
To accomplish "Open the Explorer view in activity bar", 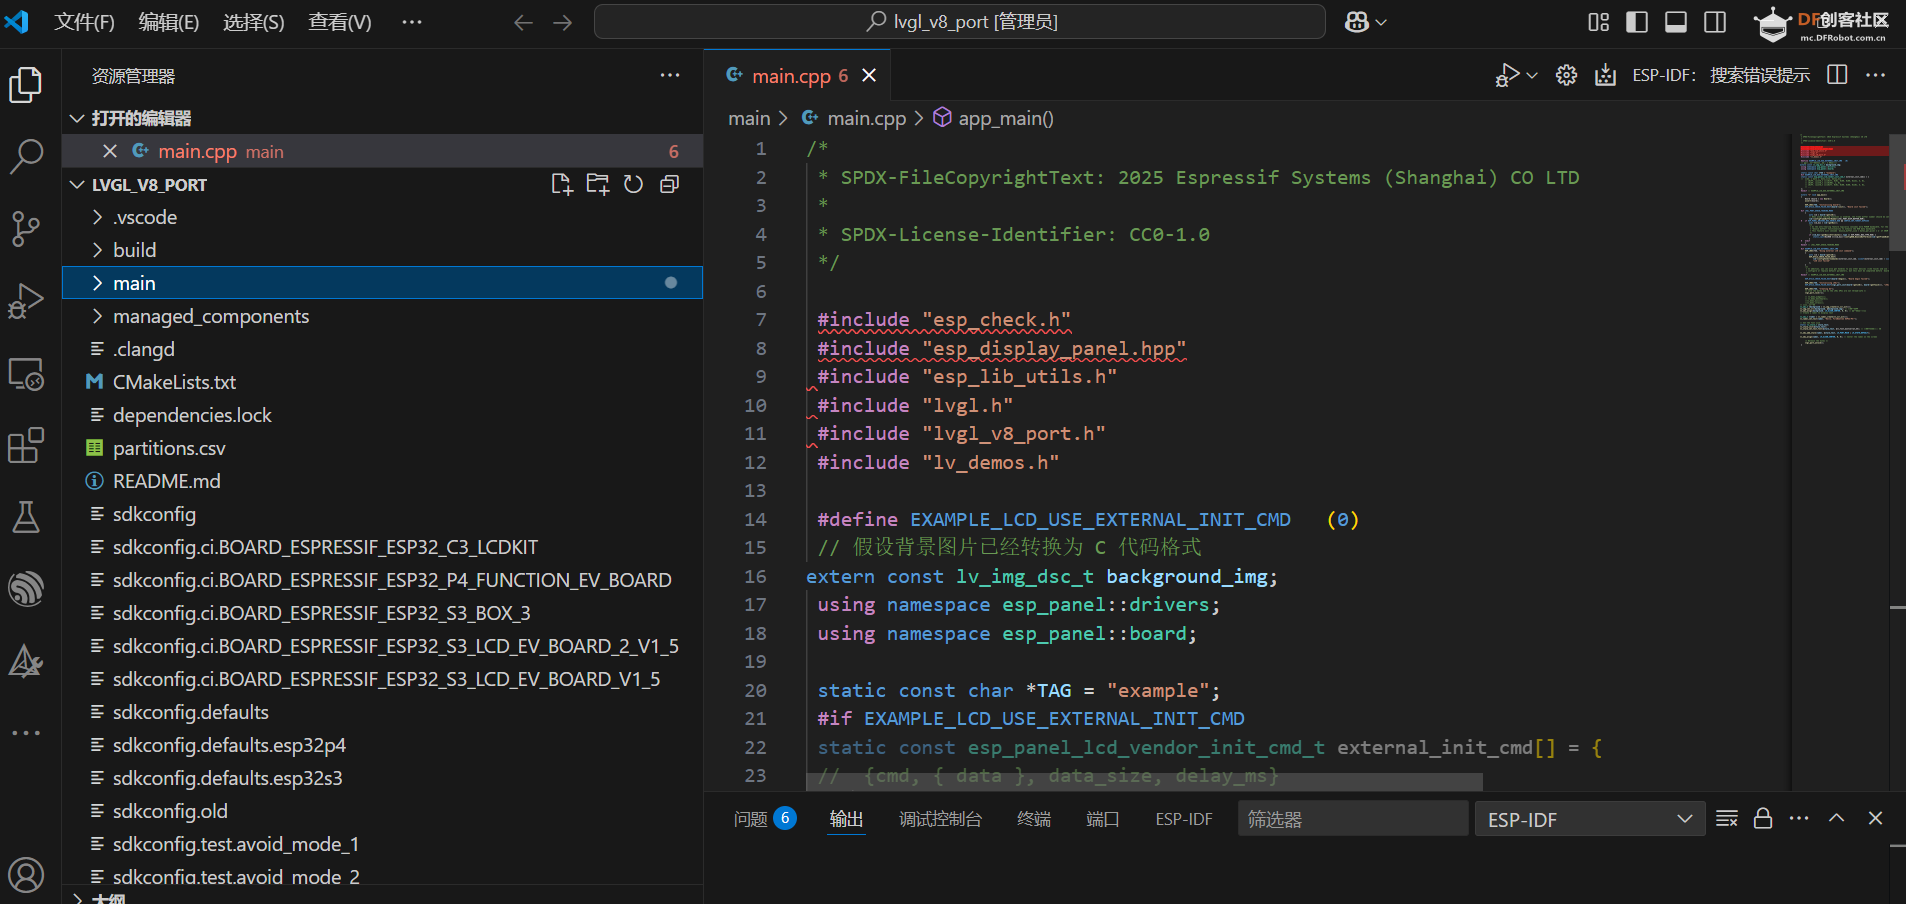I will 26,85.
